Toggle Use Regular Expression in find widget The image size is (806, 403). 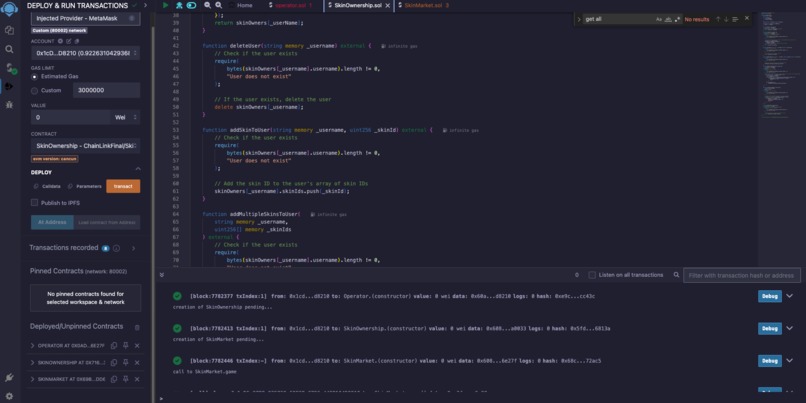coord(677,19)
